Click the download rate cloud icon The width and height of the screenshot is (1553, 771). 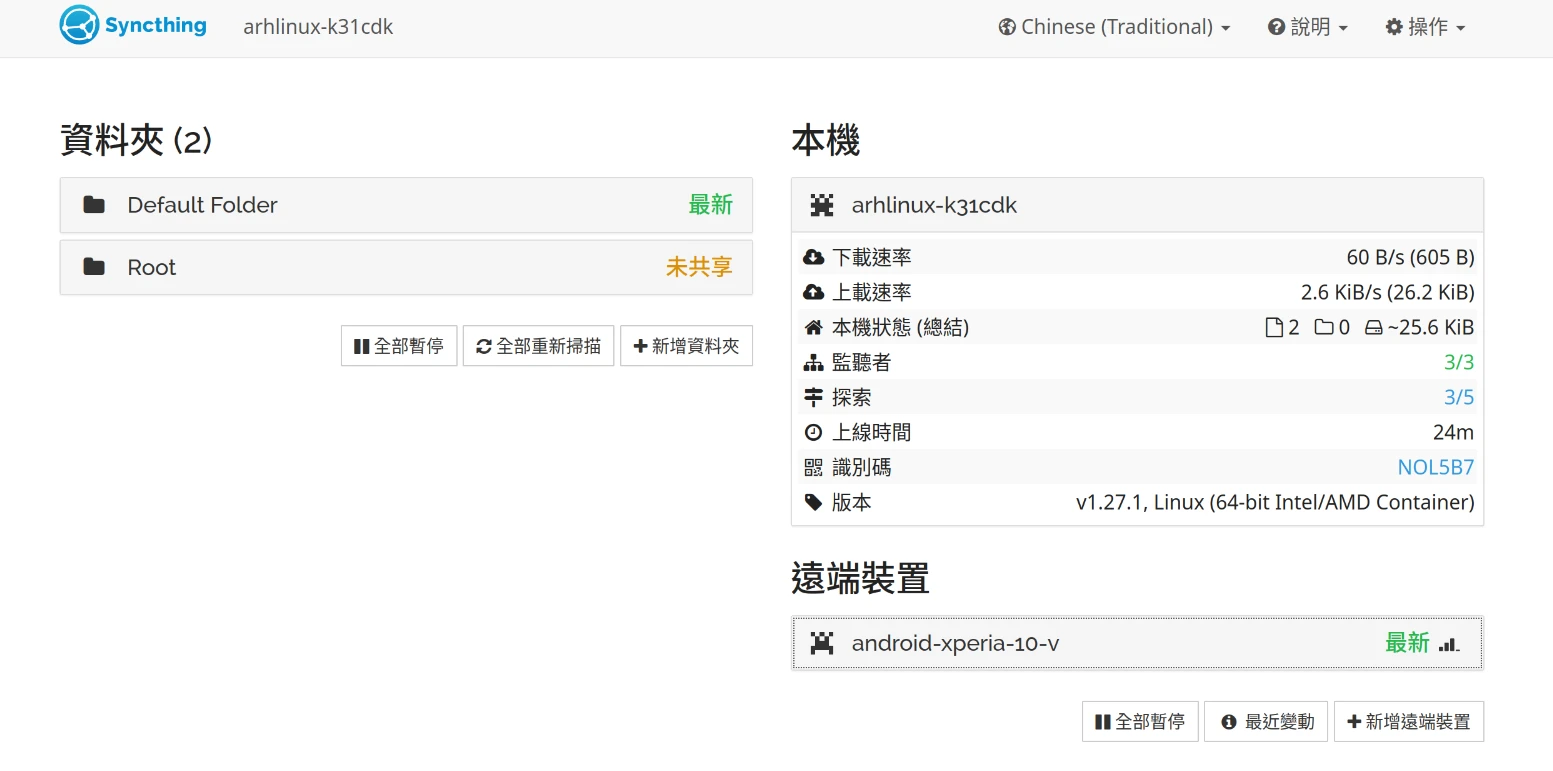pos(813,258)
